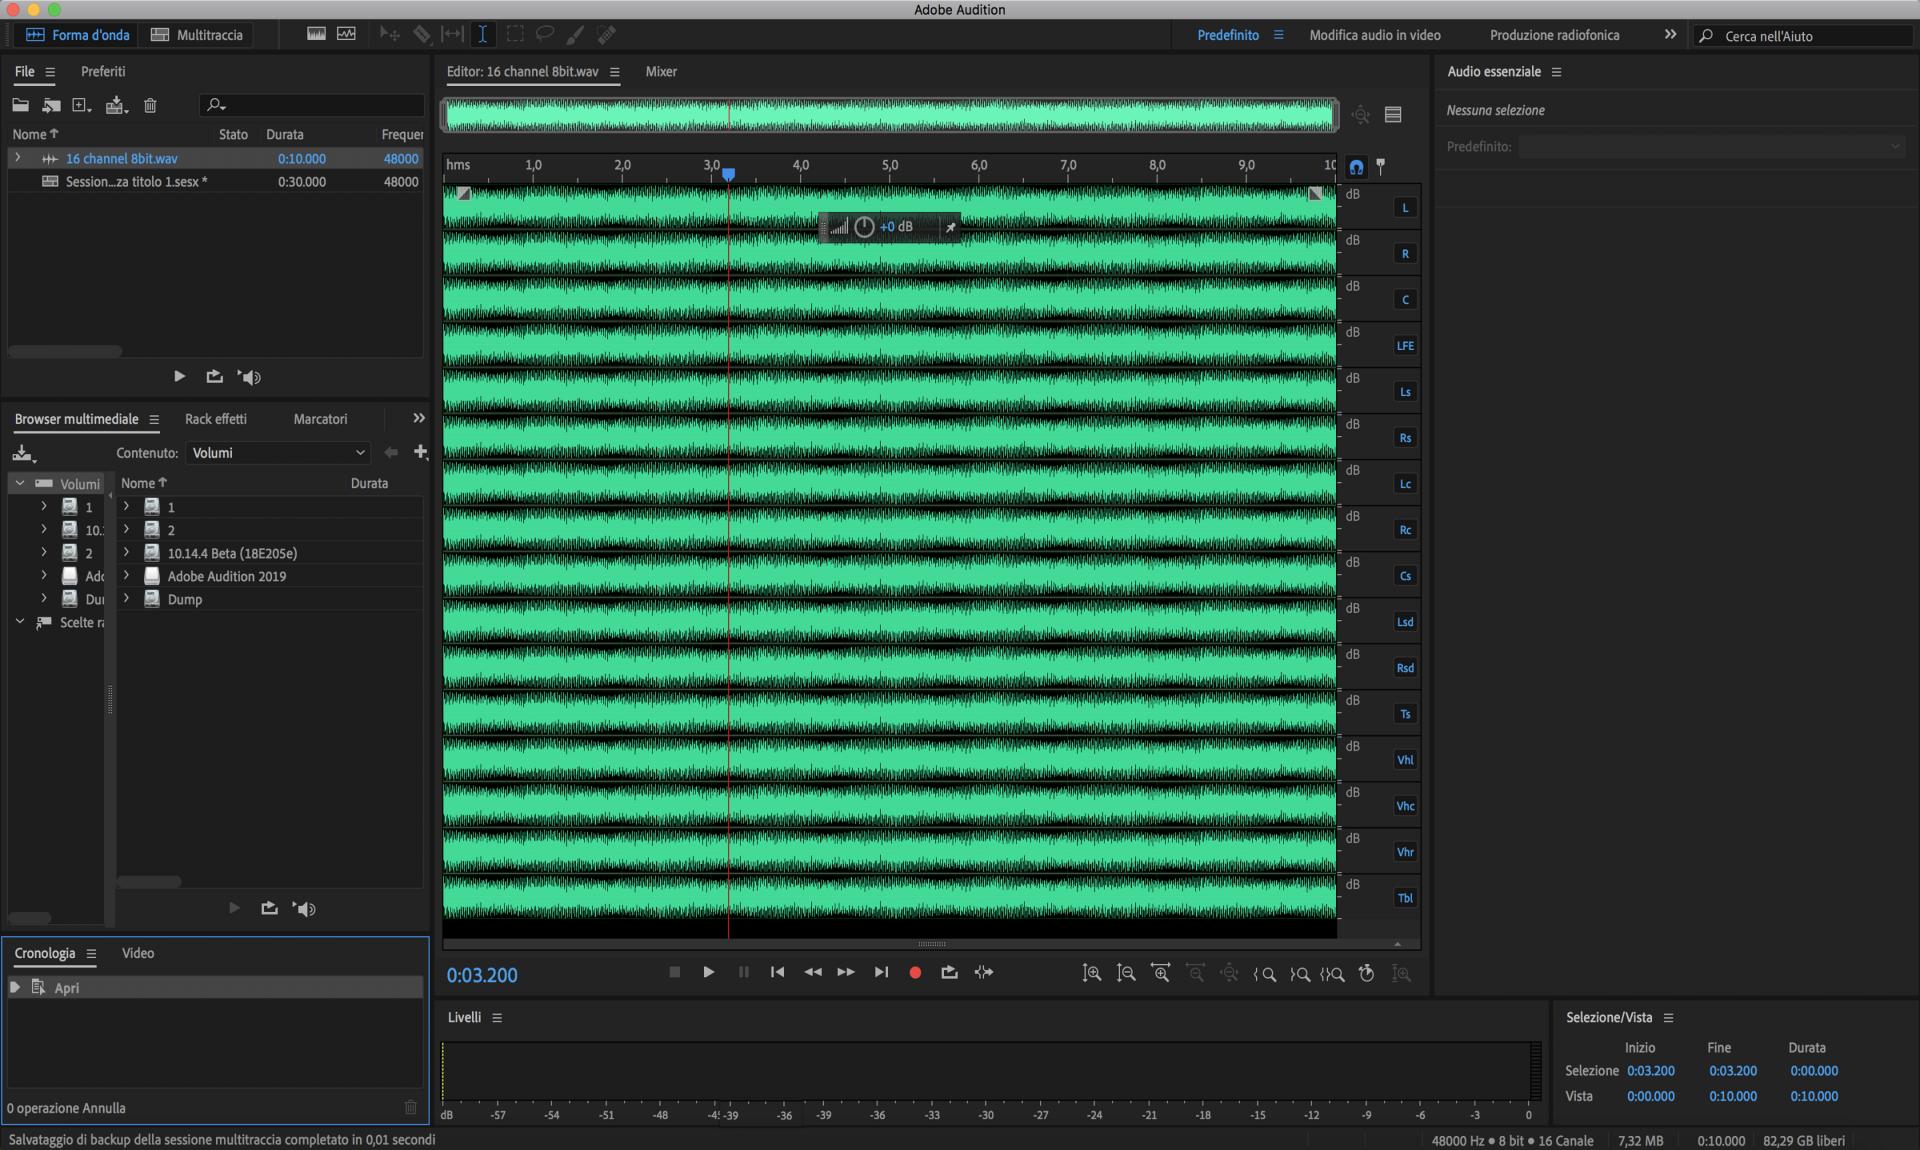Select the Produzione radiofonica workspace

[x=1554, y=35]
